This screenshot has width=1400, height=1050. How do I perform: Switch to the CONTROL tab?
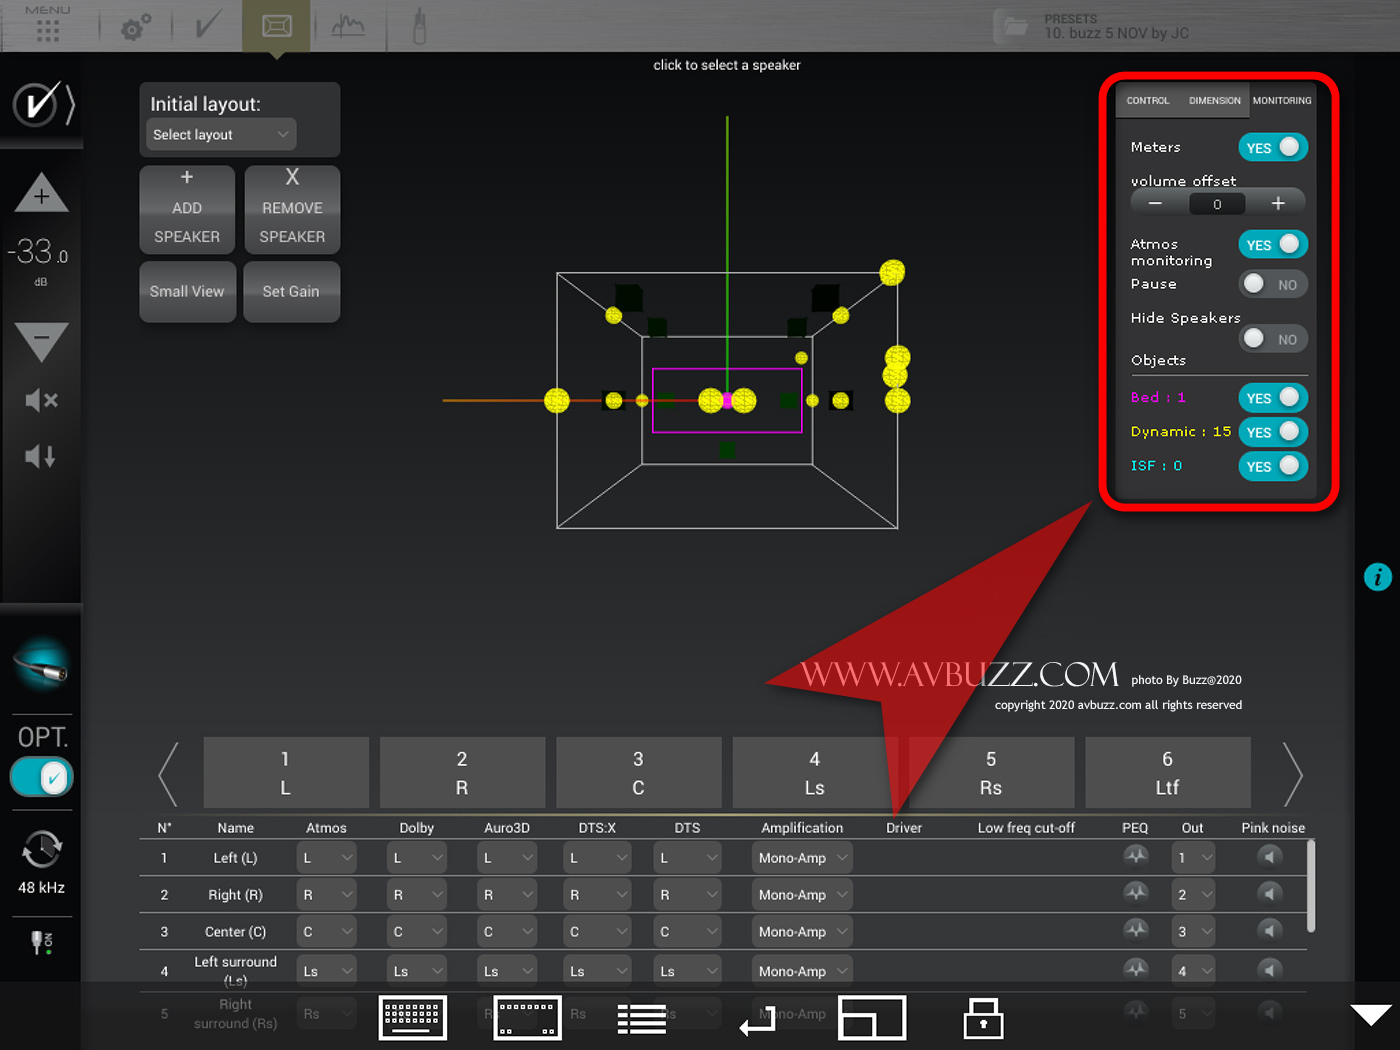(x=1147, y=101)
